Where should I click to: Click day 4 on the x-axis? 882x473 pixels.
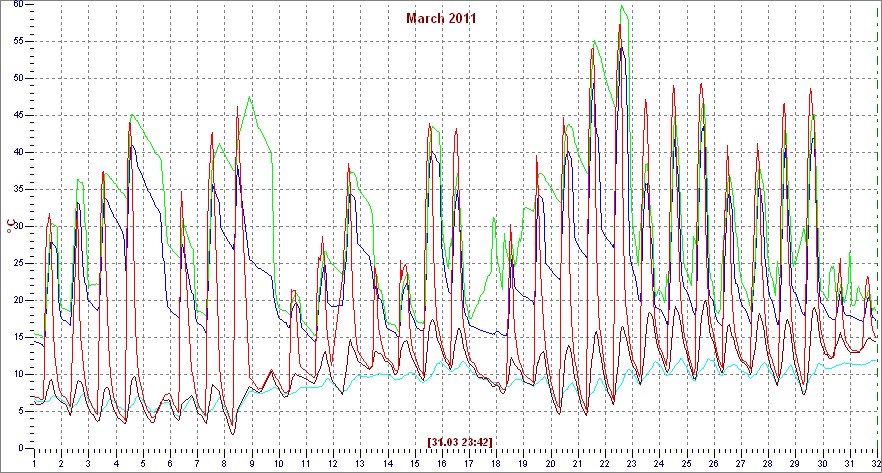point(116,464)
